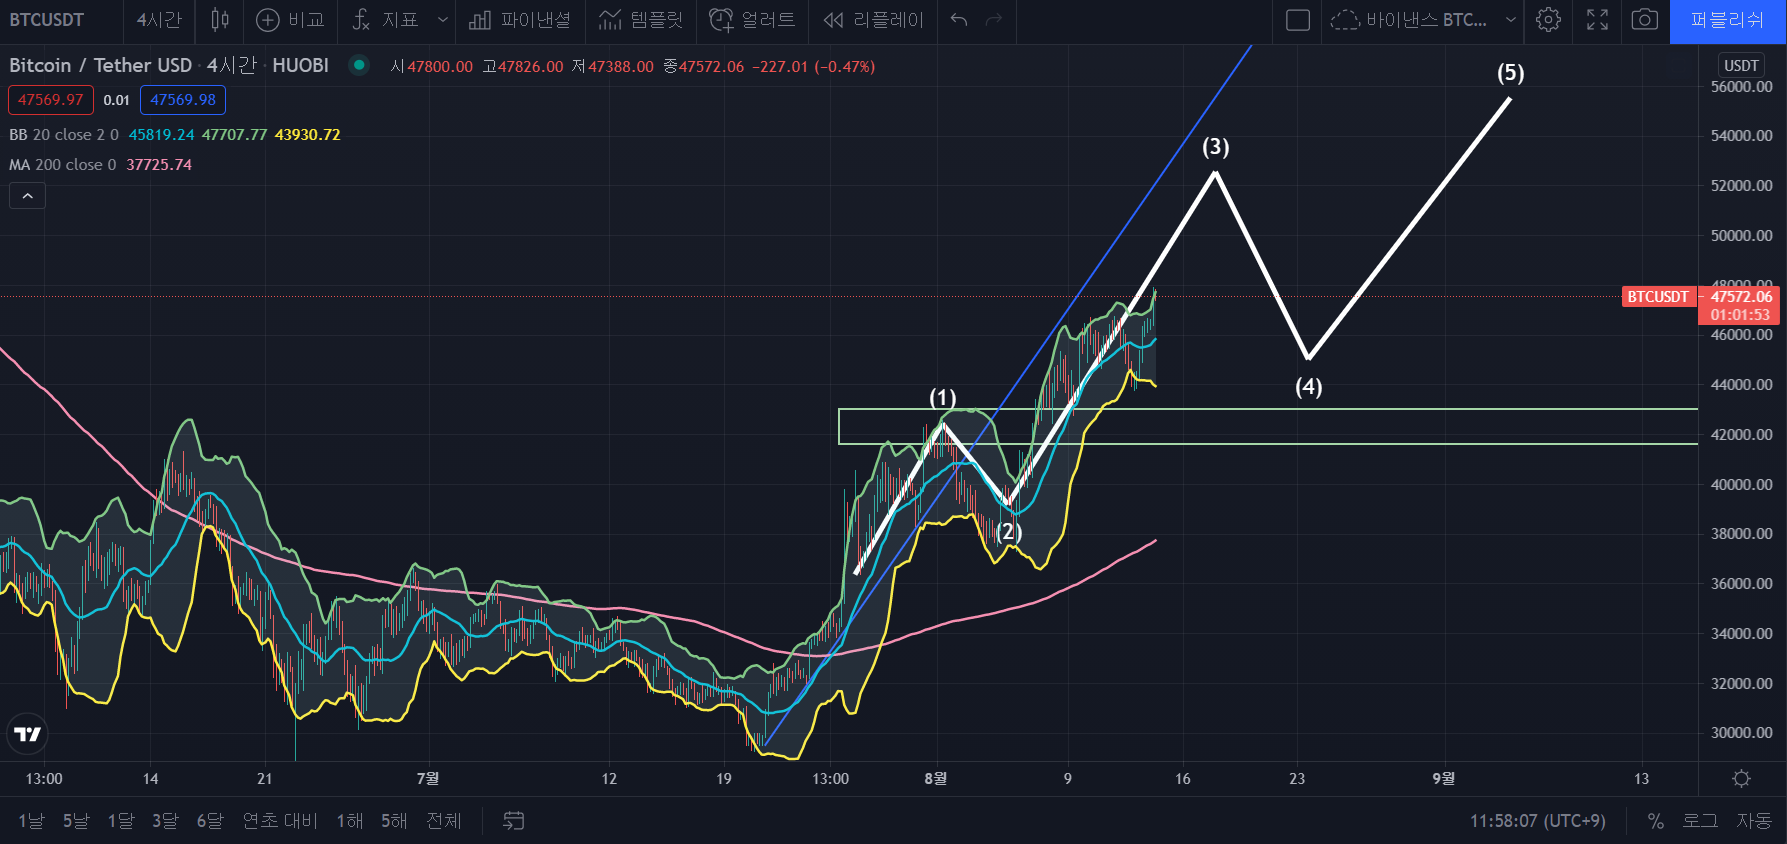Open the time axis settings gear
The height and width of the screenshot is (844, 1787).
pyautogui.click(x=1741, y=779)
